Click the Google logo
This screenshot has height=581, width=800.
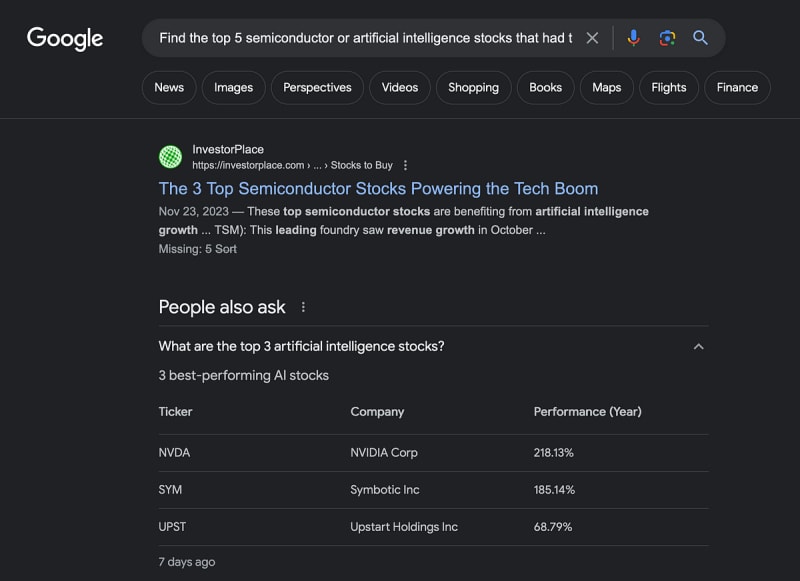(65, 39)
